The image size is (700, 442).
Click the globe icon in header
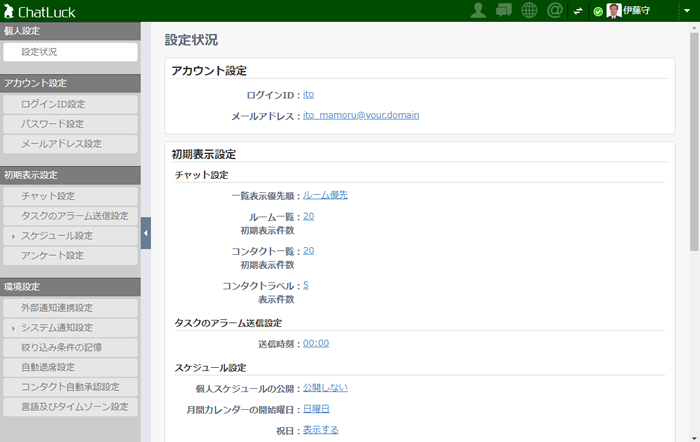tap(530, 11)
